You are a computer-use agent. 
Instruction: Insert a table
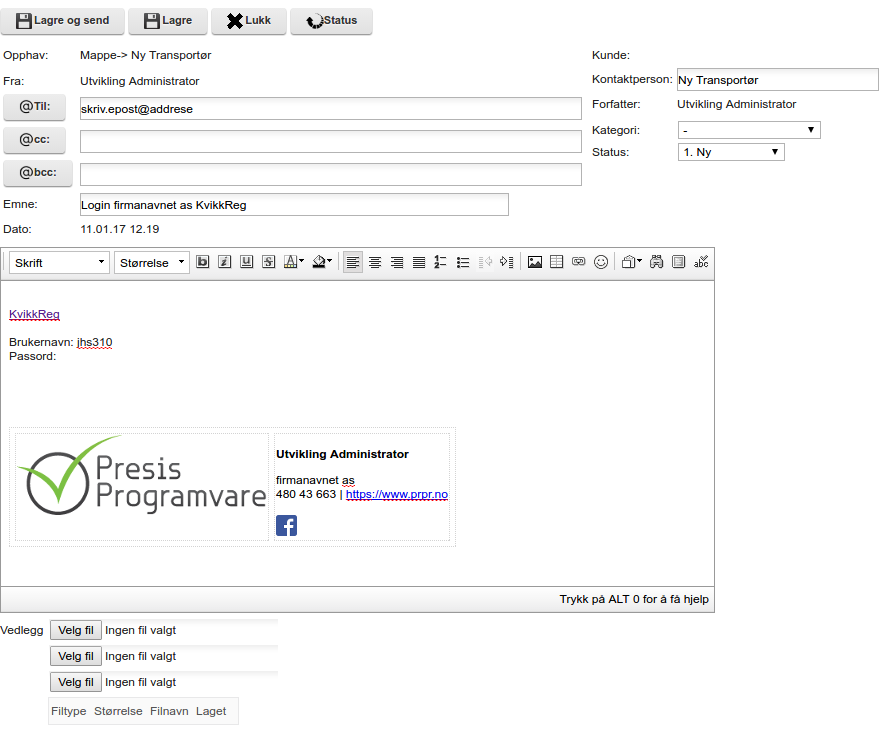tap(556, 262)
